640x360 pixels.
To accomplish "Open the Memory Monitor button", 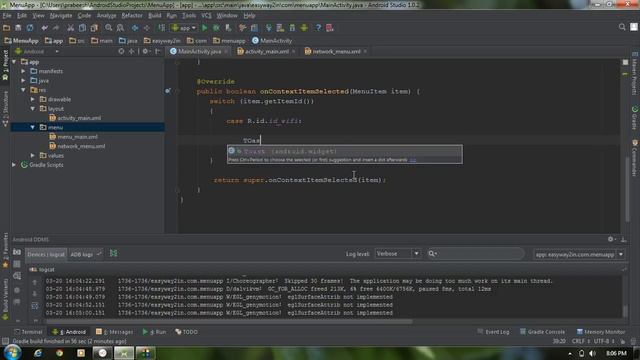I will (x=601, y=332).
